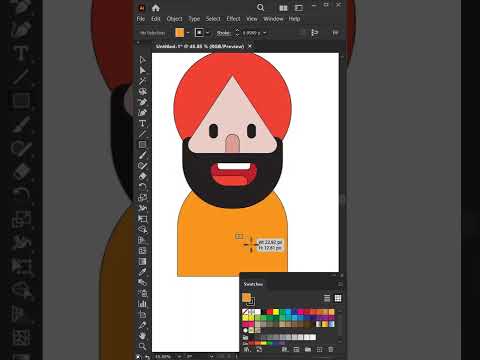The width and height of the screenshot is (480, 360).
Task: Delete swatch with trash icon
Action: pyautogui.click(x=331, y=349)
